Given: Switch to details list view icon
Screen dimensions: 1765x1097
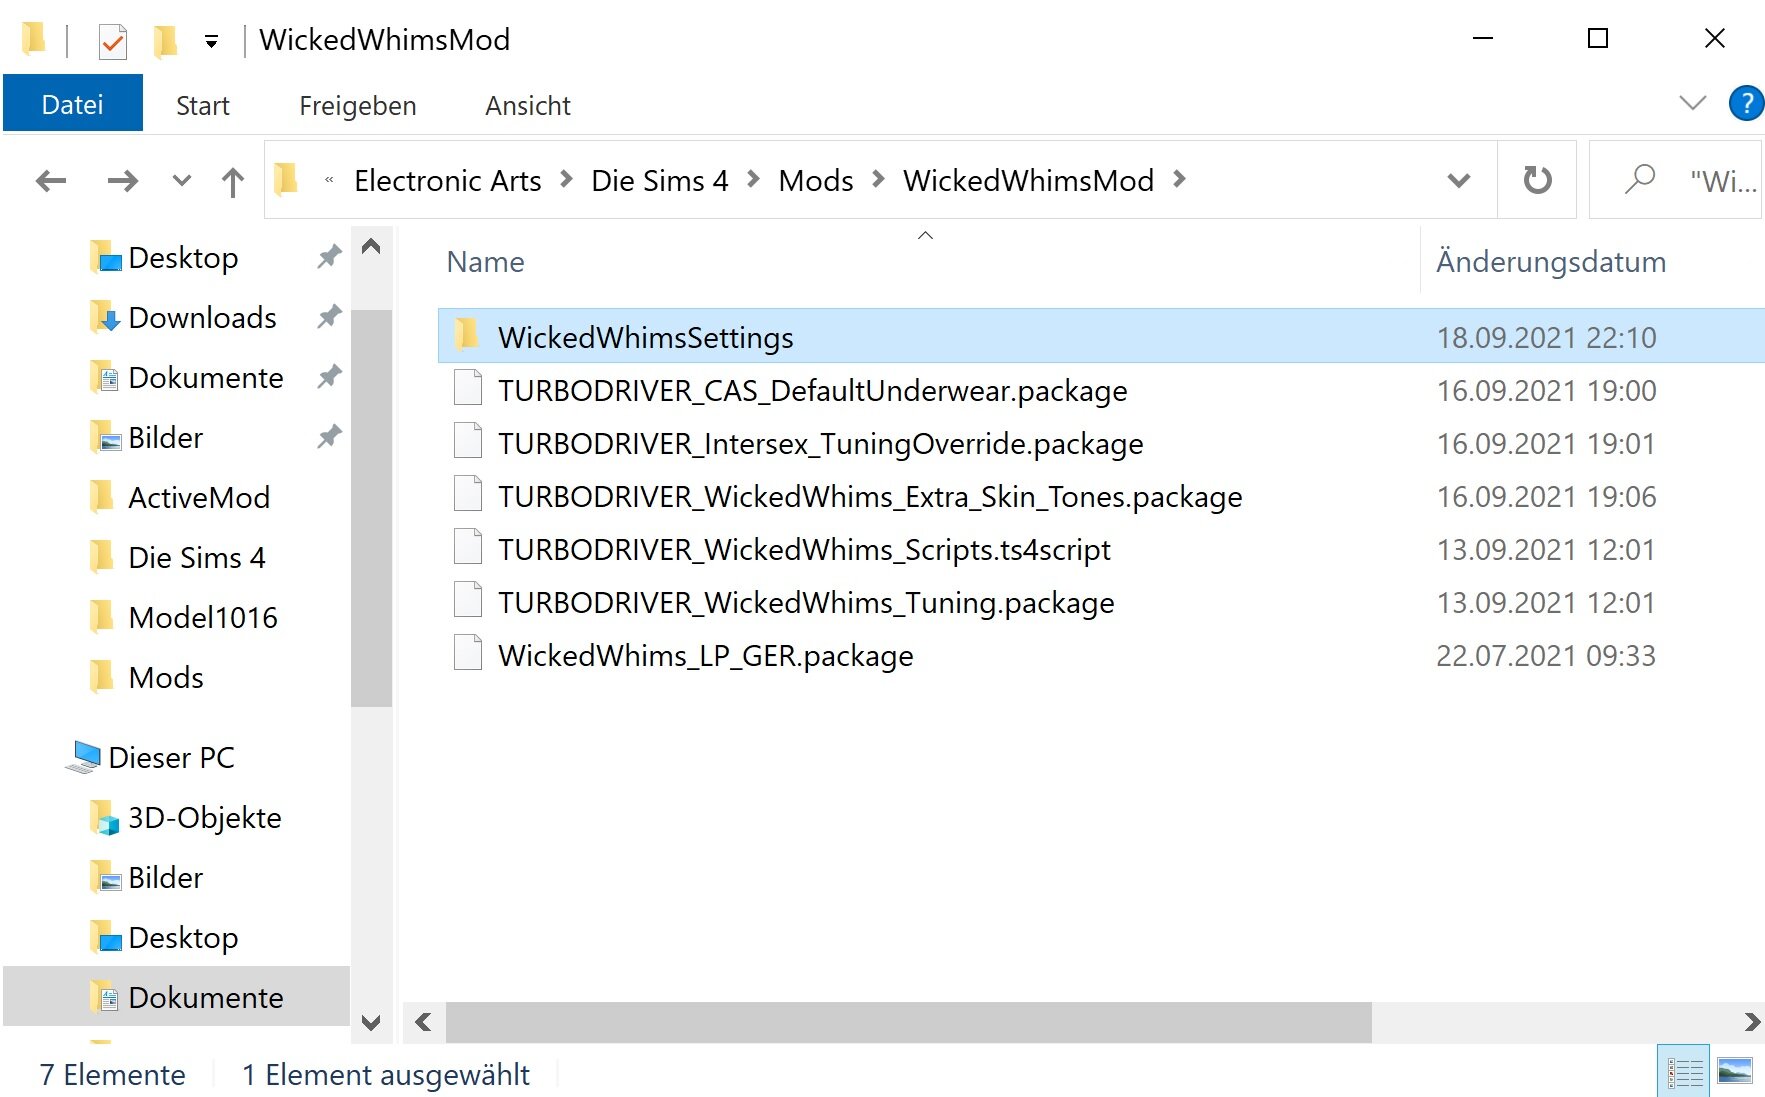Looking at the screenshot, I should [1684, 1072].
